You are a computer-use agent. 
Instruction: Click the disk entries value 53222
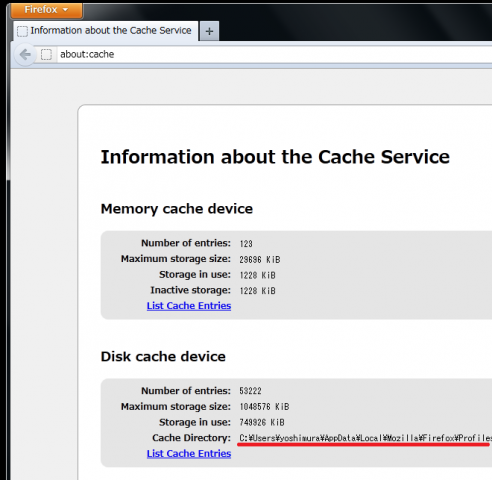(250, 391)
